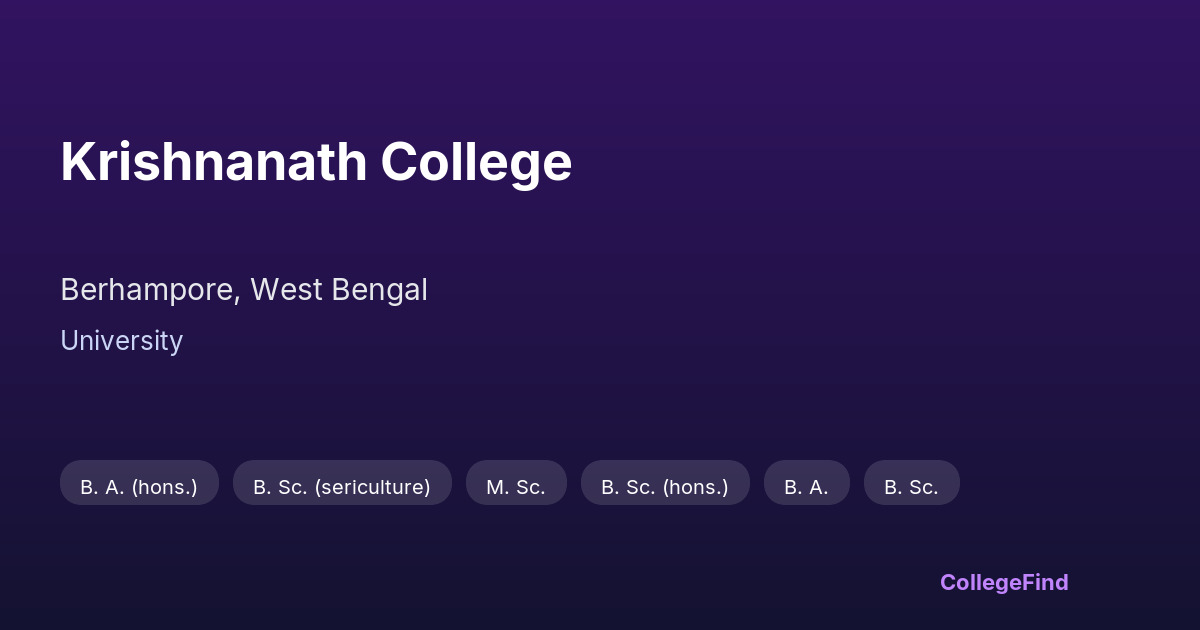
Task: Go to CollegeFind via the purple logo text
Action: pos(1004,582)
